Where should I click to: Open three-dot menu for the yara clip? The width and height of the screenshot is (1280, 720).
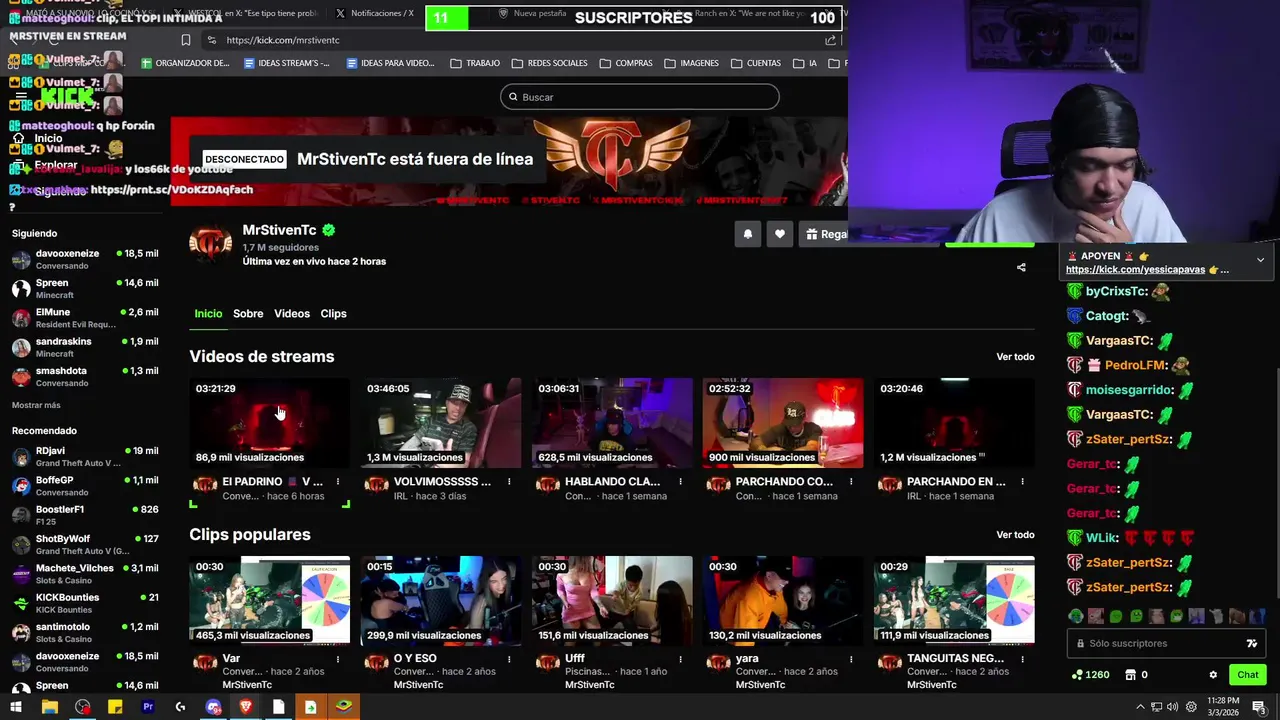[851, 659]
